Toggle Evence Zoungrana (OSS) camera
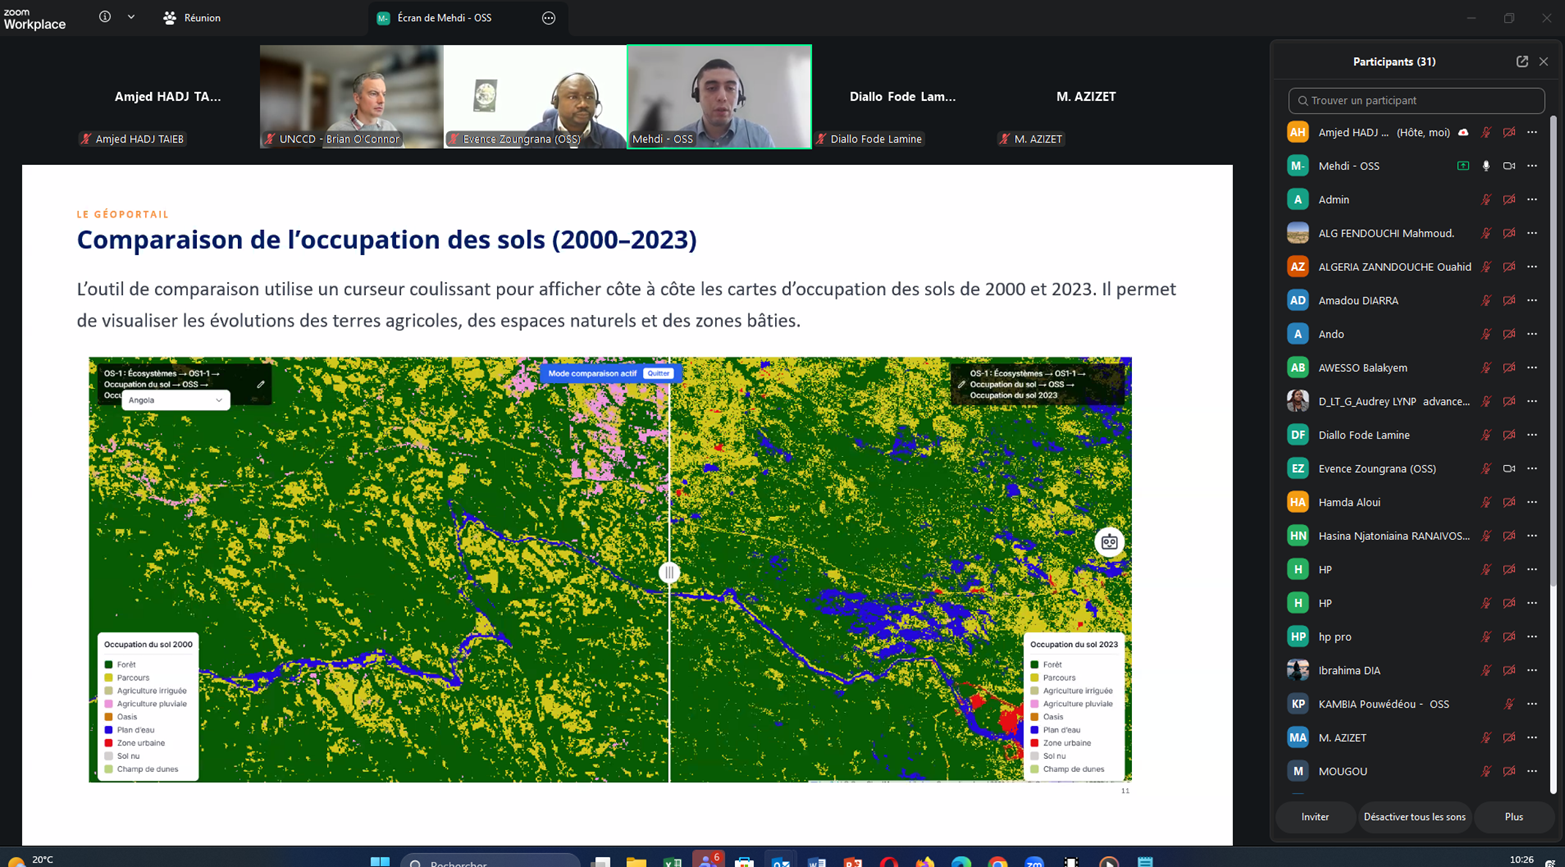 point(1509,468)
